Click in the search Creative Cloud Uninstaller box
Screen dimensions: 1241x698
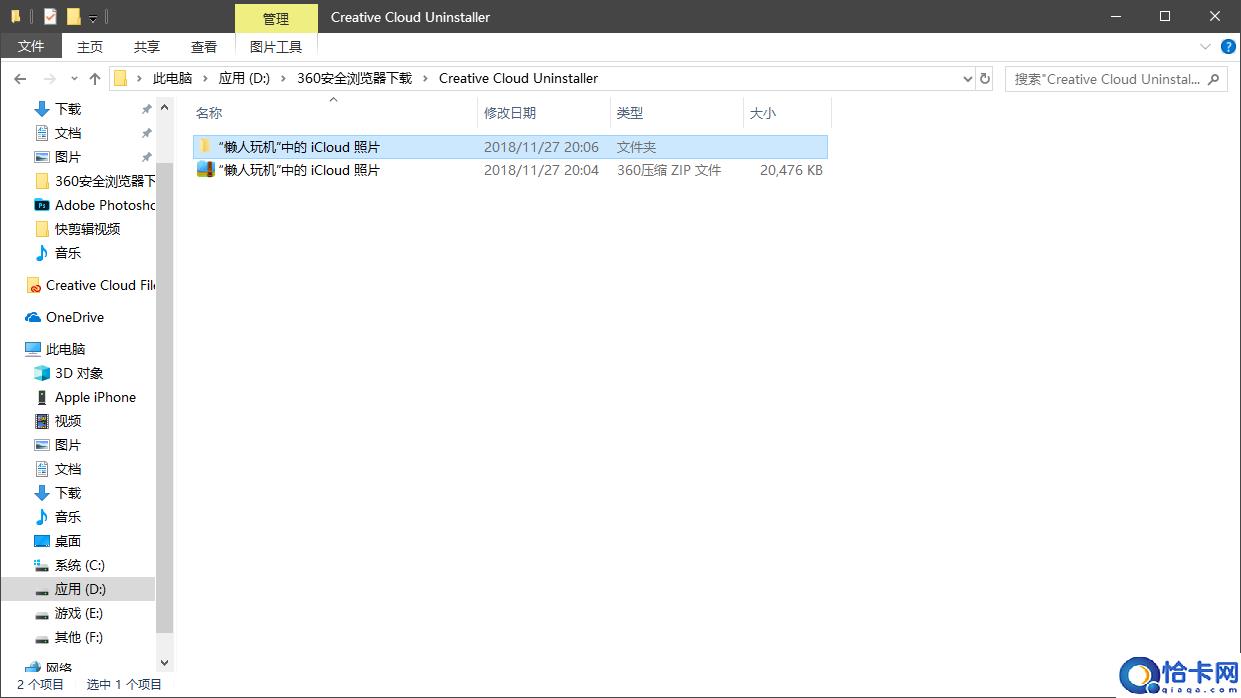click(1106, 79)
